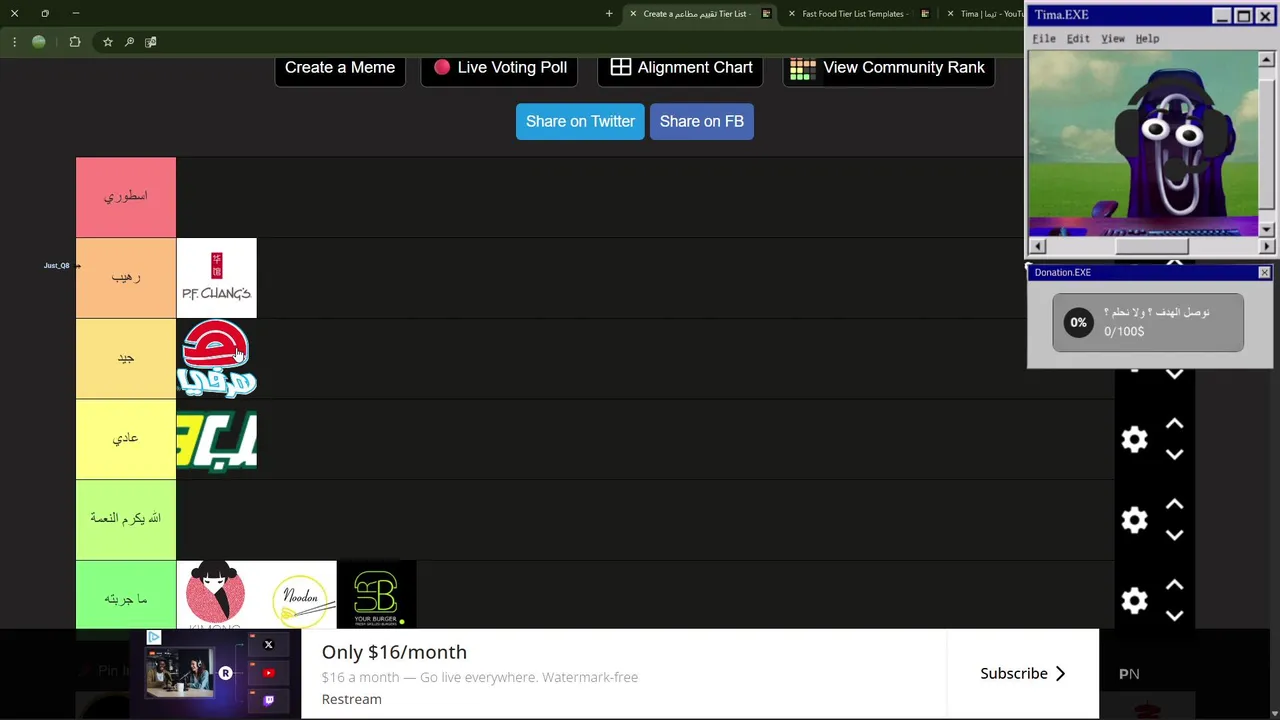Select the green Subway logo in عادي tier

(x=216, y=440)
